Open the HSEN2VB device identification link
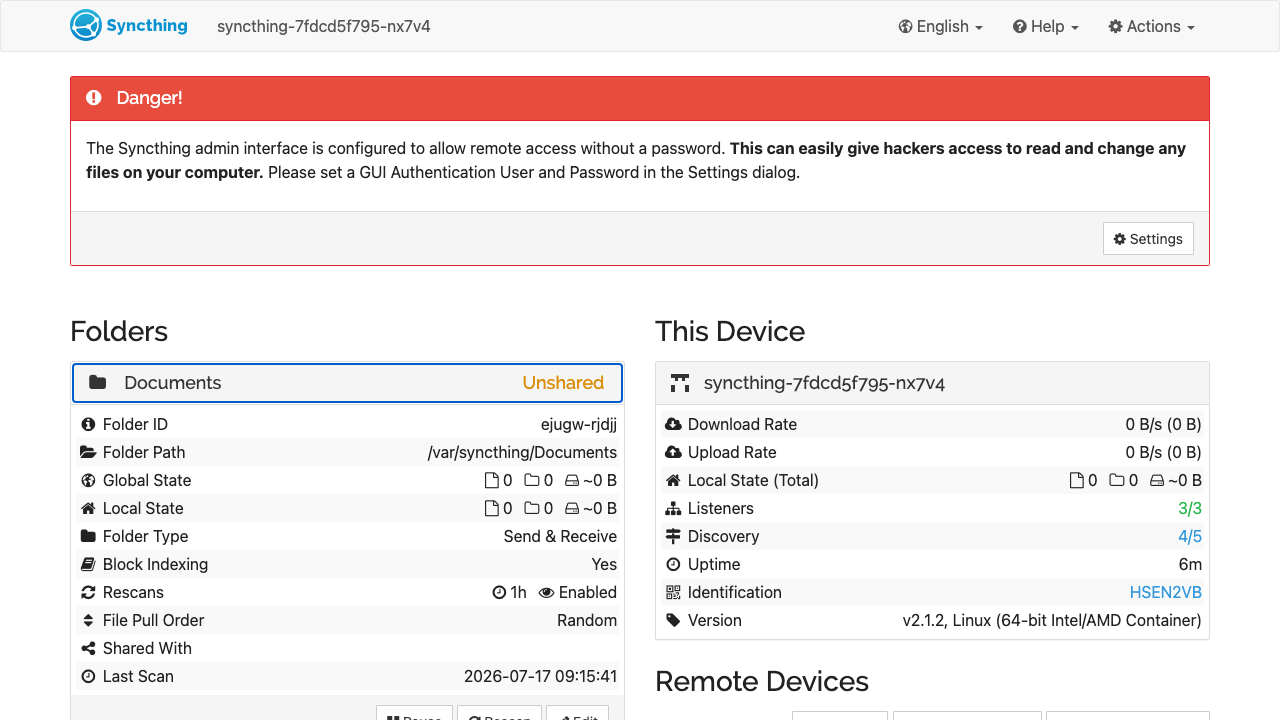Image resolution: width=1280 pixels, height=720 pixels. click(x=1166, y=592)
